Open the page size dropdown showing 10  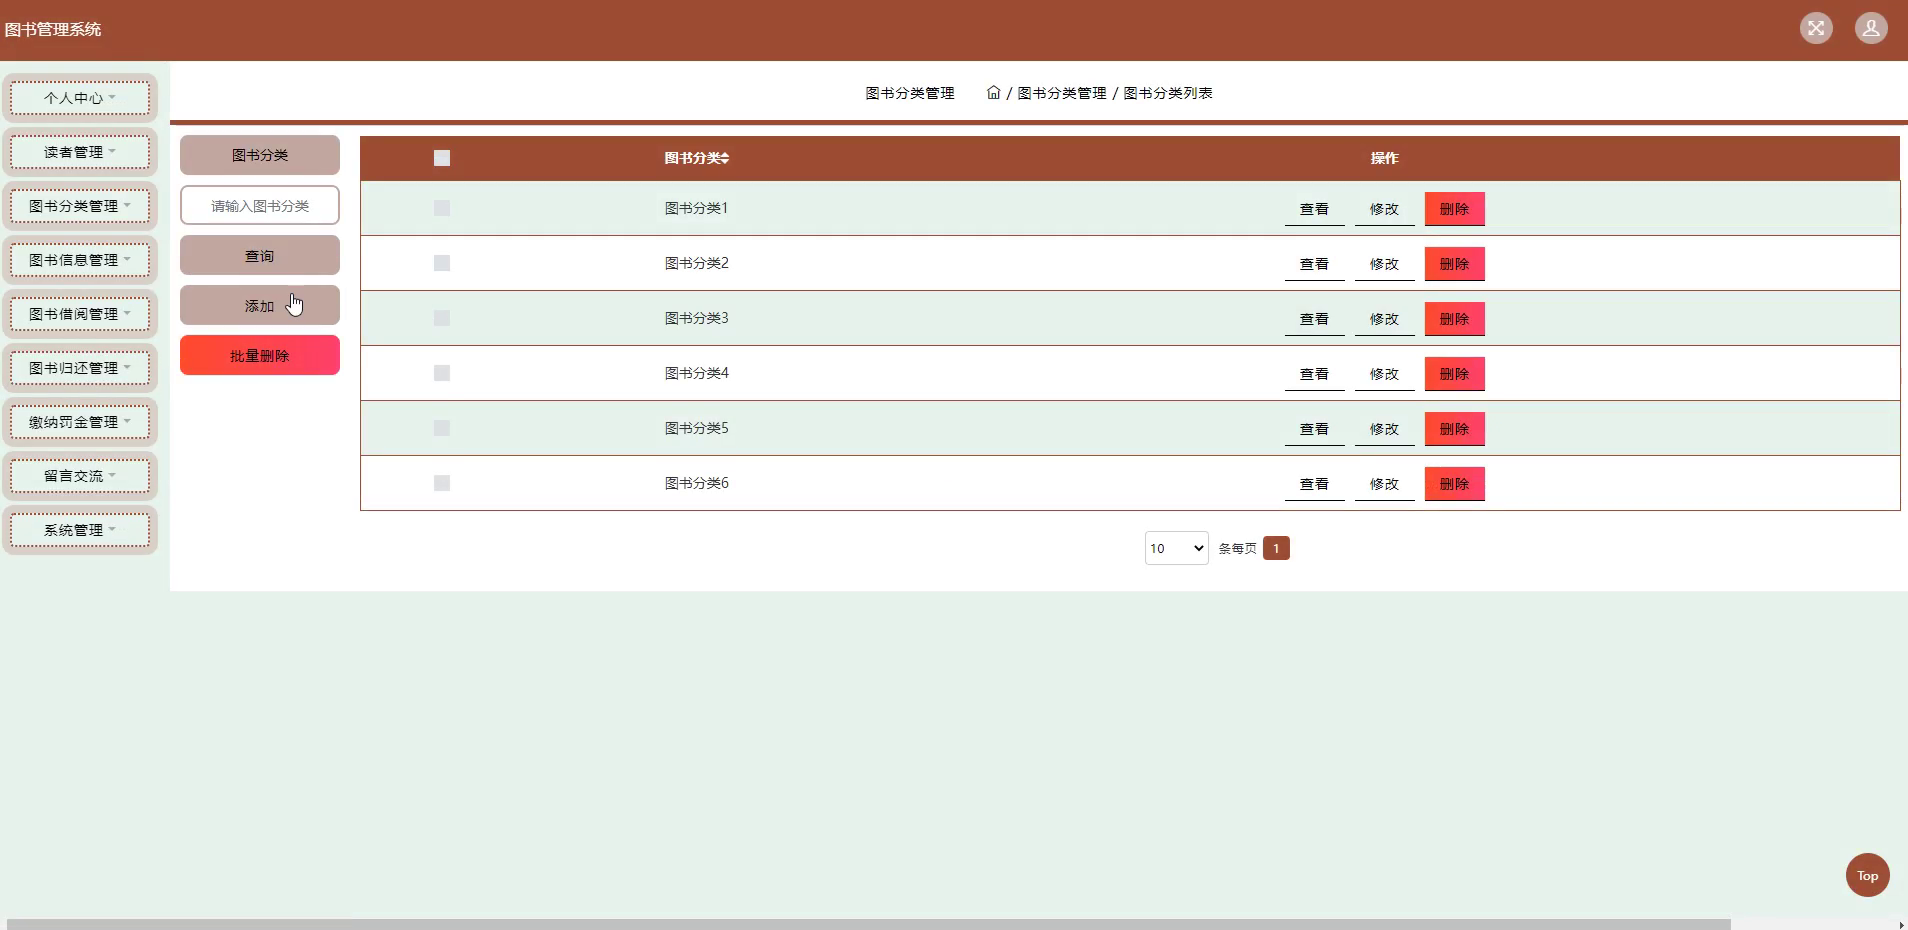tap(1176, 548)
